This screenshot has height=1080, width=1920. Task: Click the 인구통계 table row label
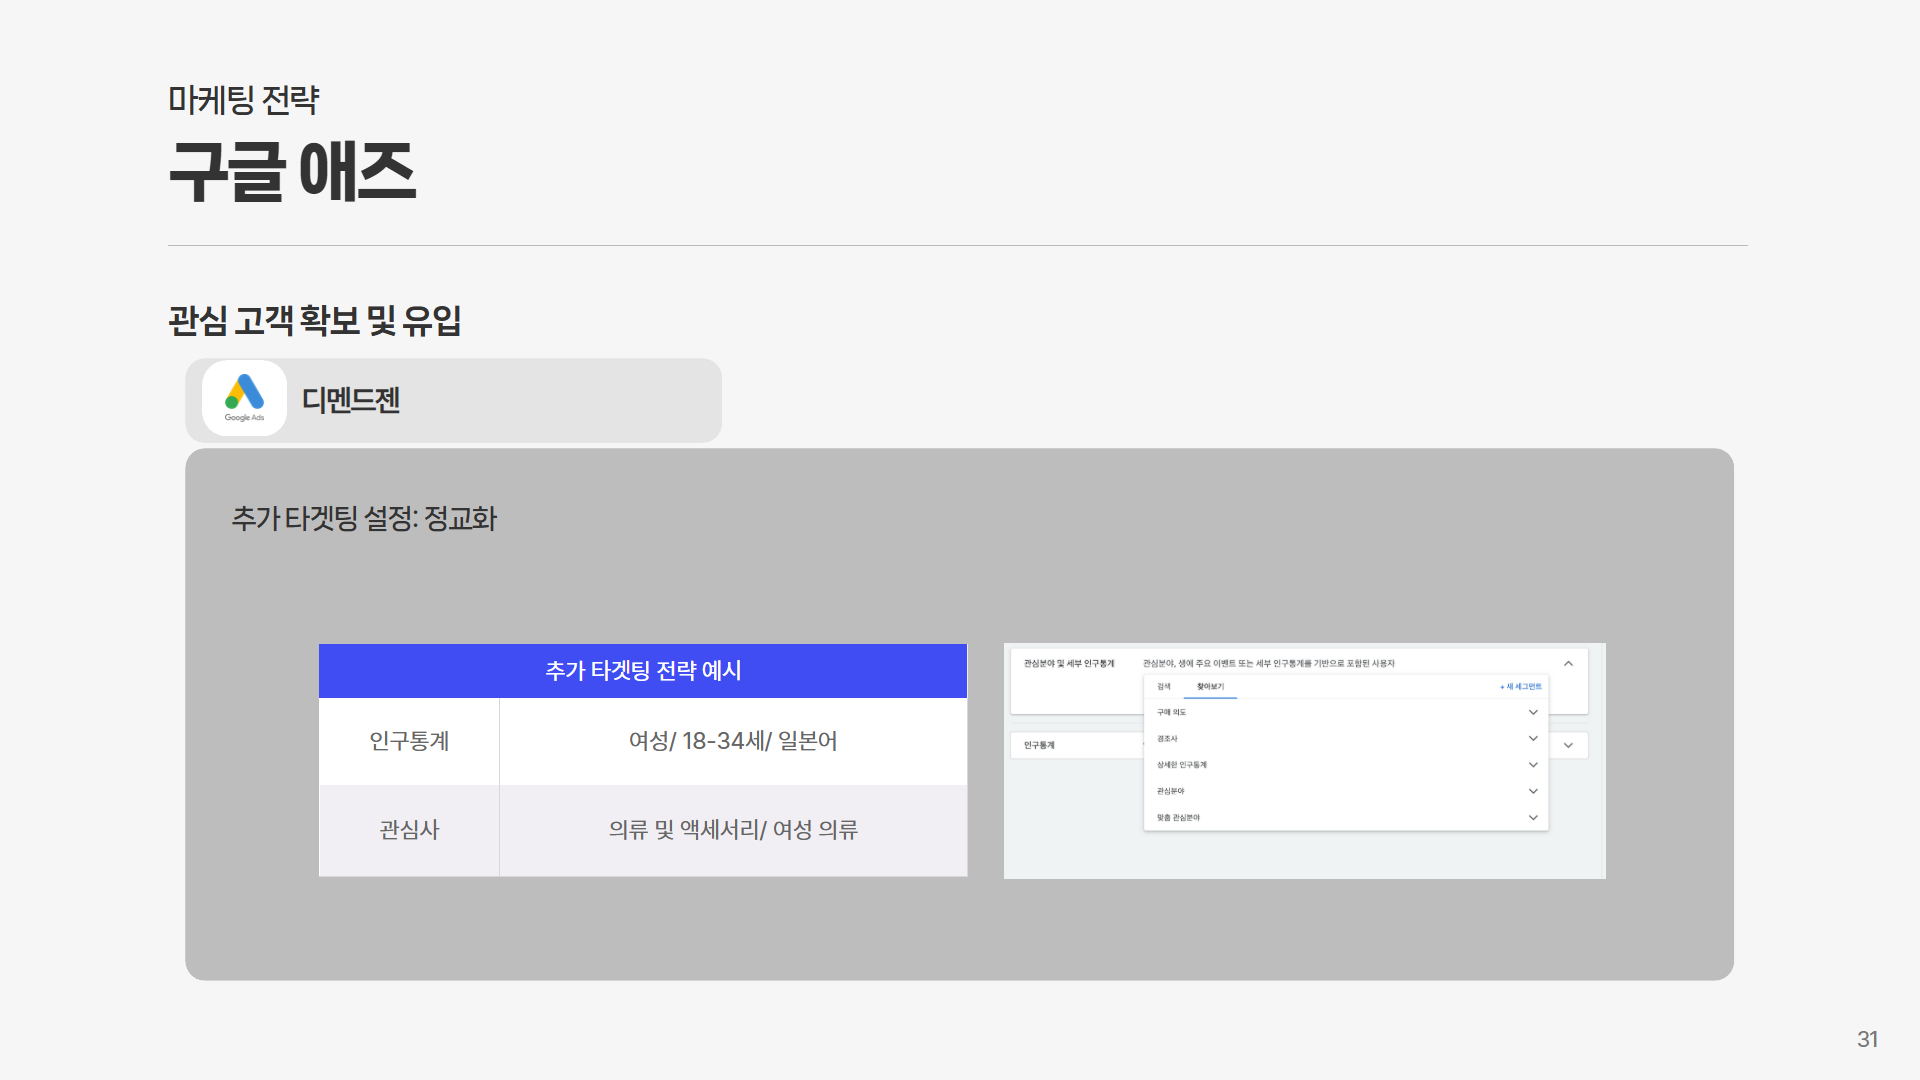click(409, 741)
